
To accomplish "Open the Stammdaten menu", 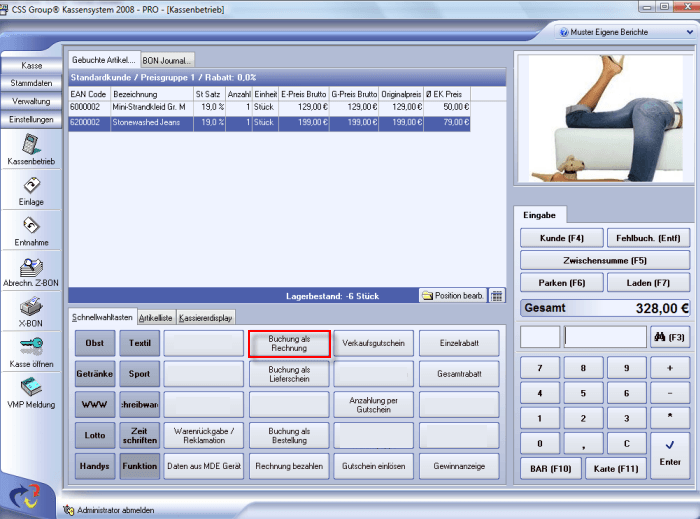I will click(x=31, y=83).
